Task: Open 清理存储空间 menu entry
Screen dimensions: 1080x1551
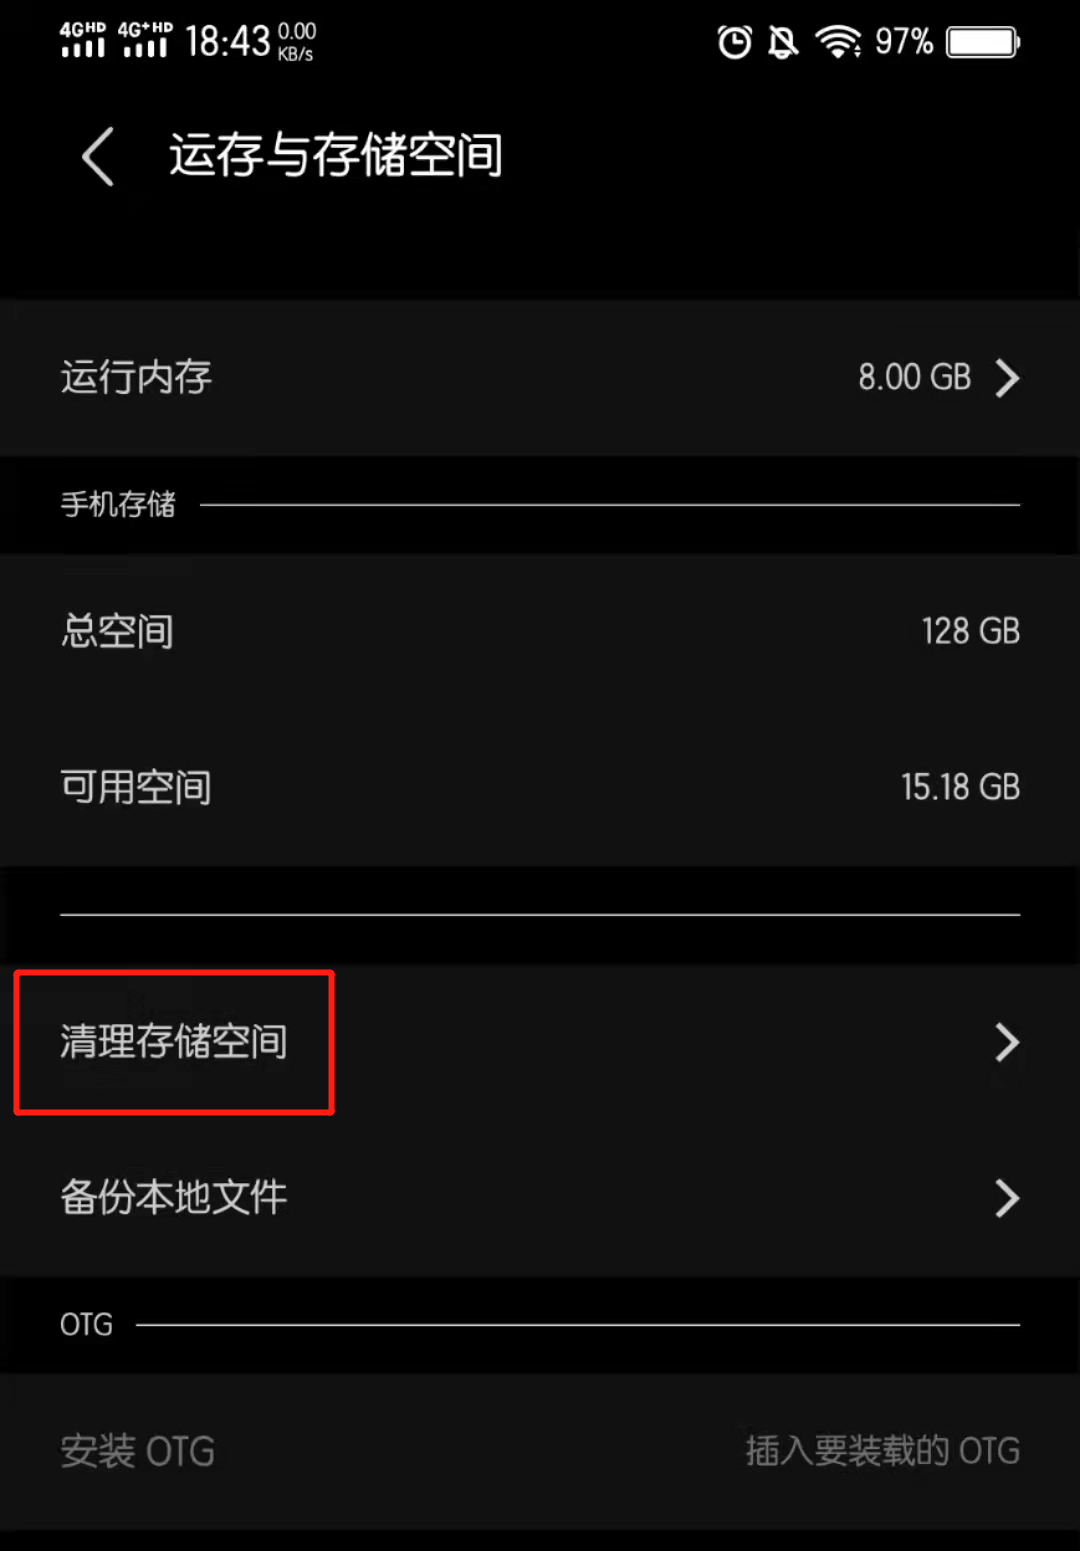Action: pyautogui.click(x=540, y=1042)
